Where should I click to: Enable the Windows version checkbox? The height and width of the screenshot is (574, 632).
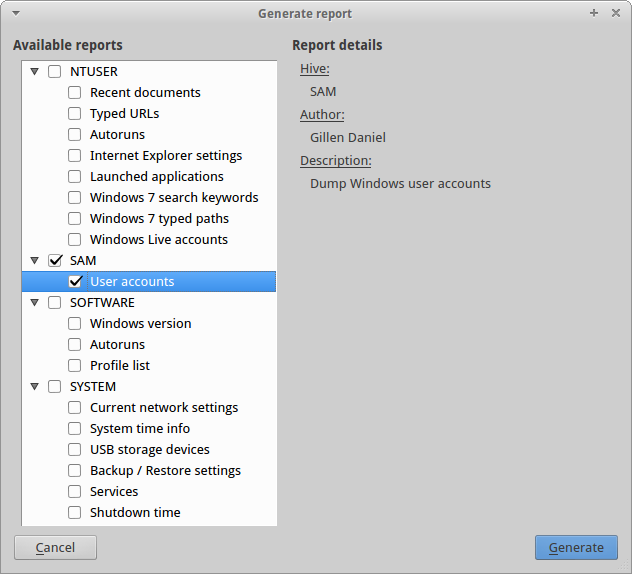point(75,323)
